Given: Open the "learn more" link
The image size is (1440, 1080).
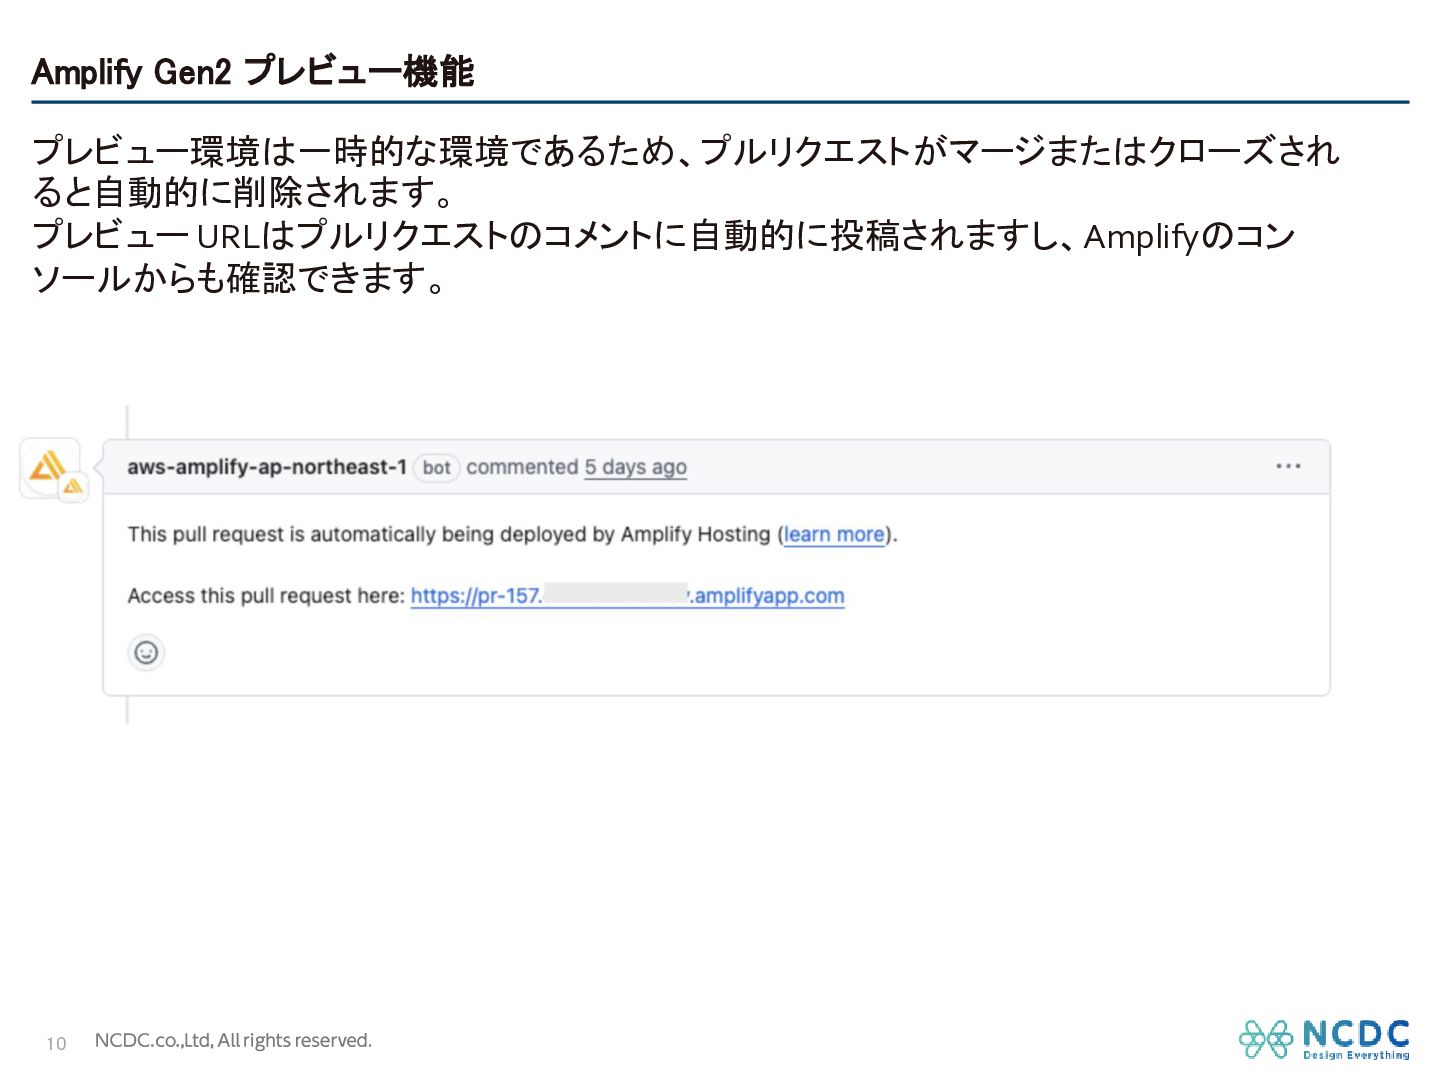Looking at the screenshot, I should [834, 534].
